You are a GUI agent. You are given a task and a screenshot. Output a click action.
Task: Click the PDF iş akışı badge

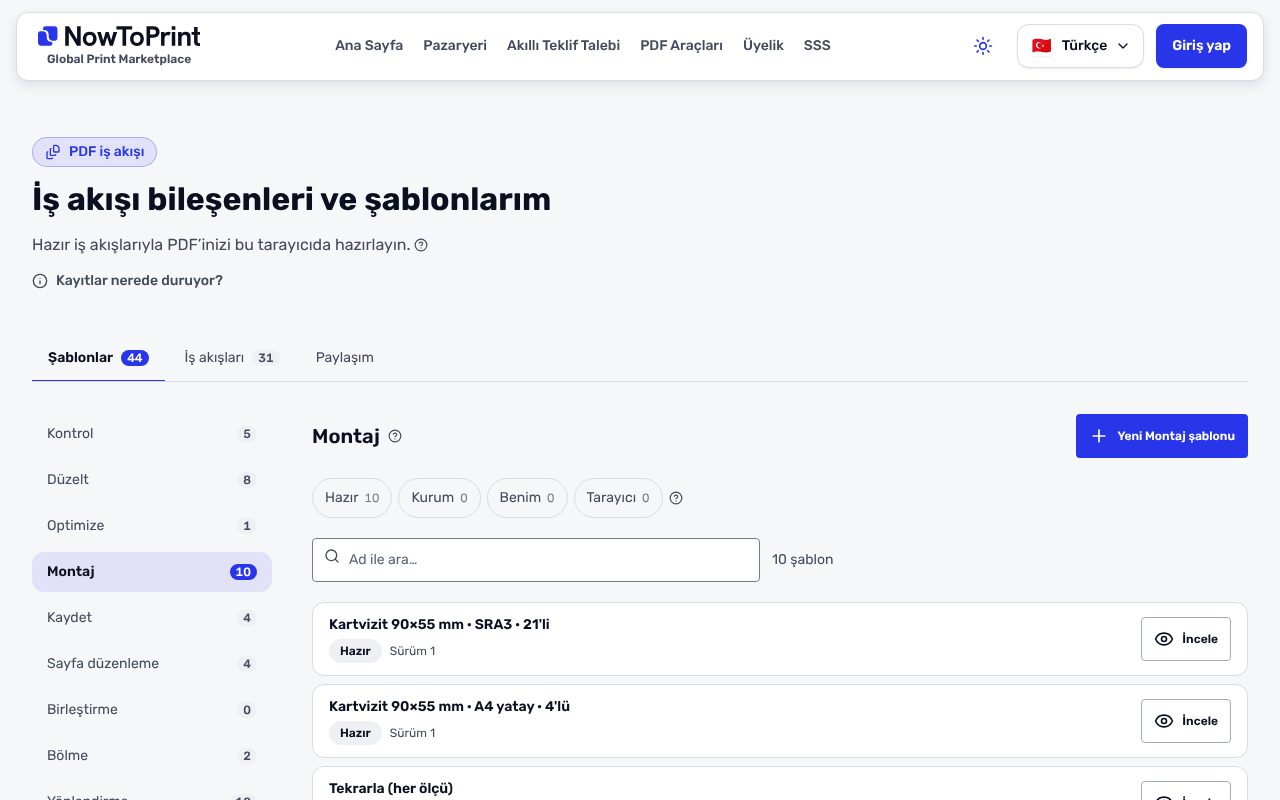(95, 152)
